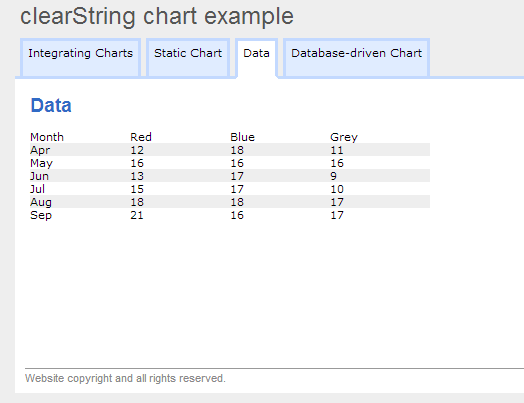
Task: Click Red value 21 in Sep row
Action: pos(137,215)
